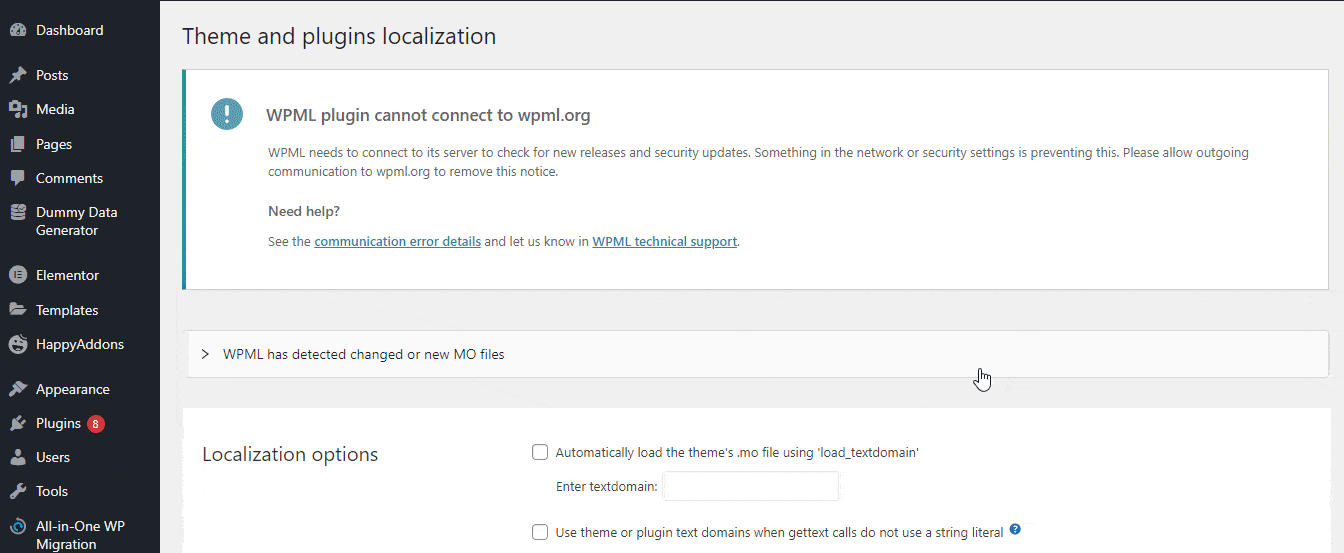
Task: Click the Dashboard gauge icon
Action: click(x=17, y=31)
